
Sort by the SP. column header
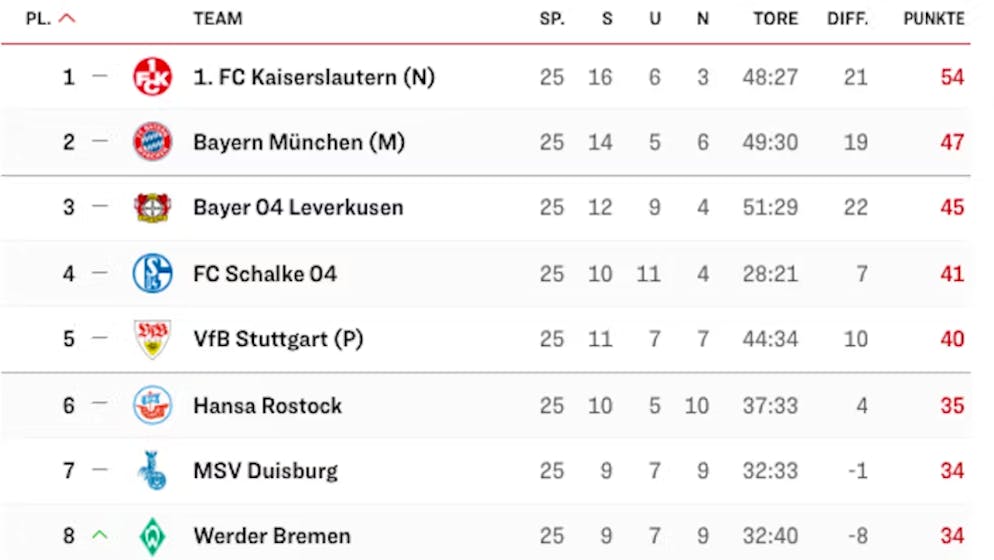pyautogui.click(x=552, y=19)
